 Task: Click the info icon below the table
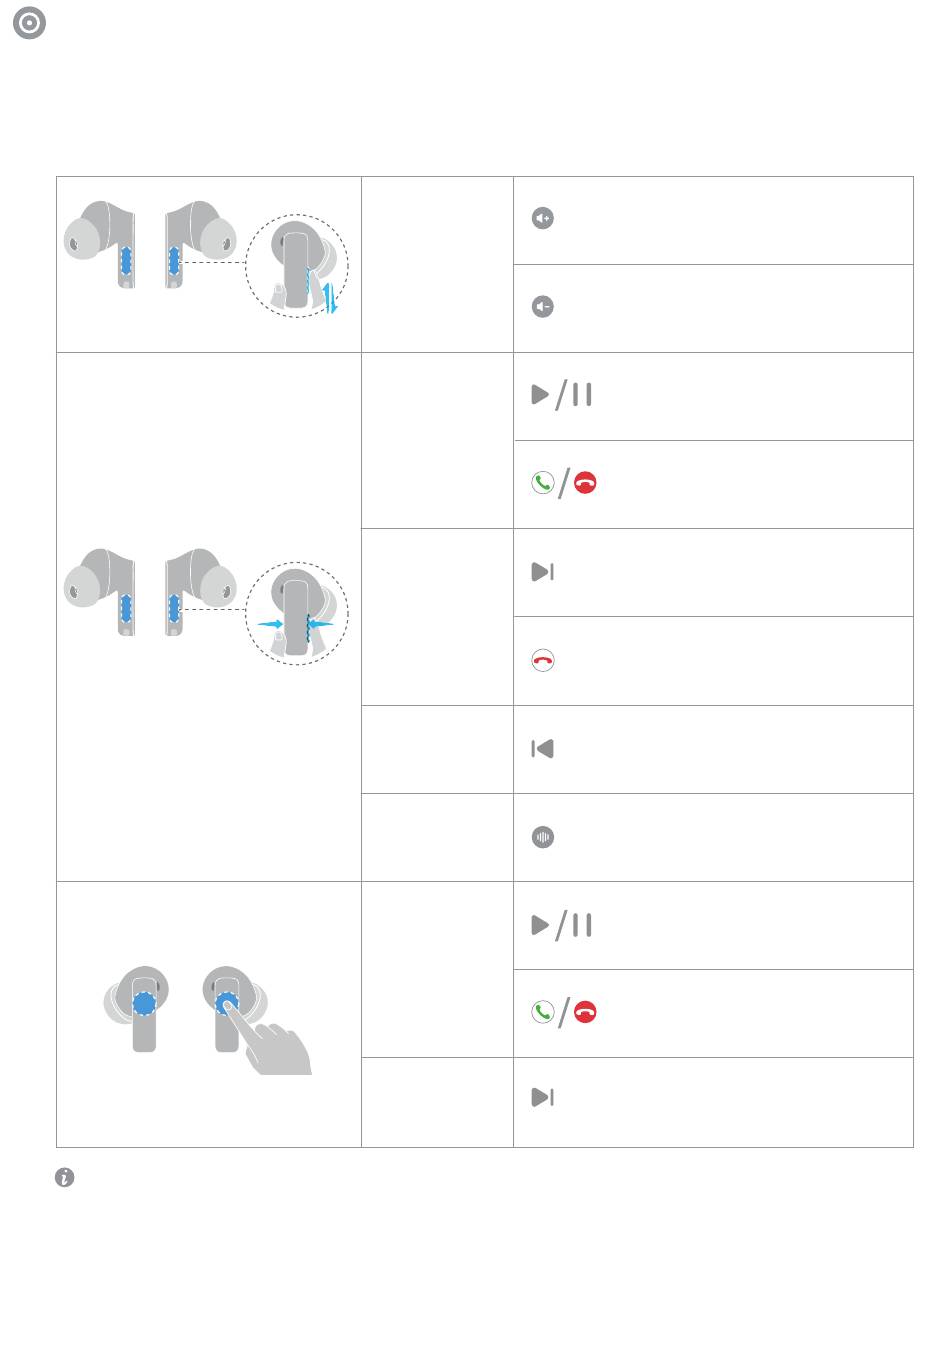click(x=65, y=1178)
